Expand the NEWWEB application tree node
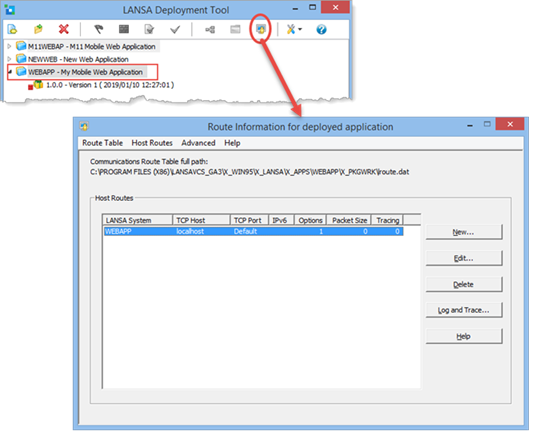 [x=9, y=59]
